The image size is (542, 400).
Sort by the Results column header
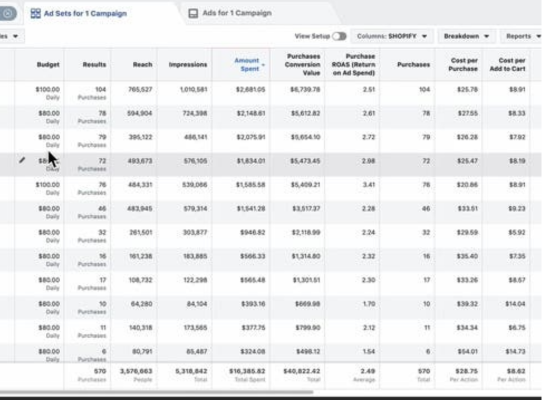click(94, 65)
